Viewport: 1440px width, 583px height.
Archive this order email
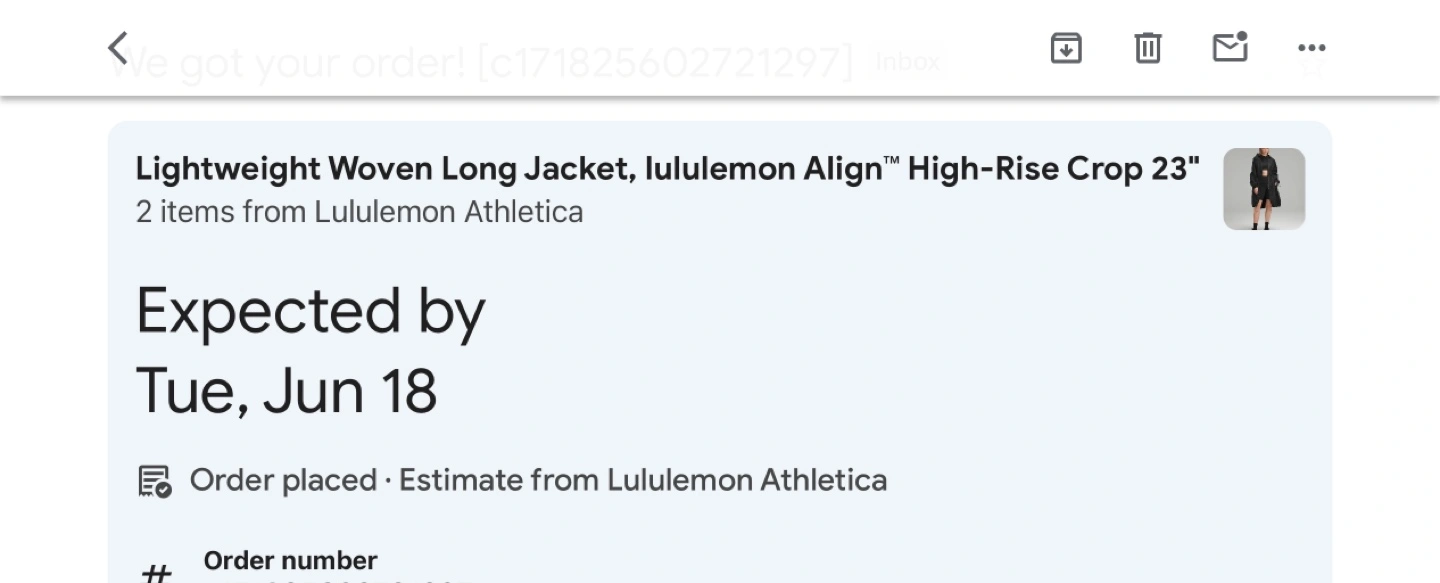1066,47
